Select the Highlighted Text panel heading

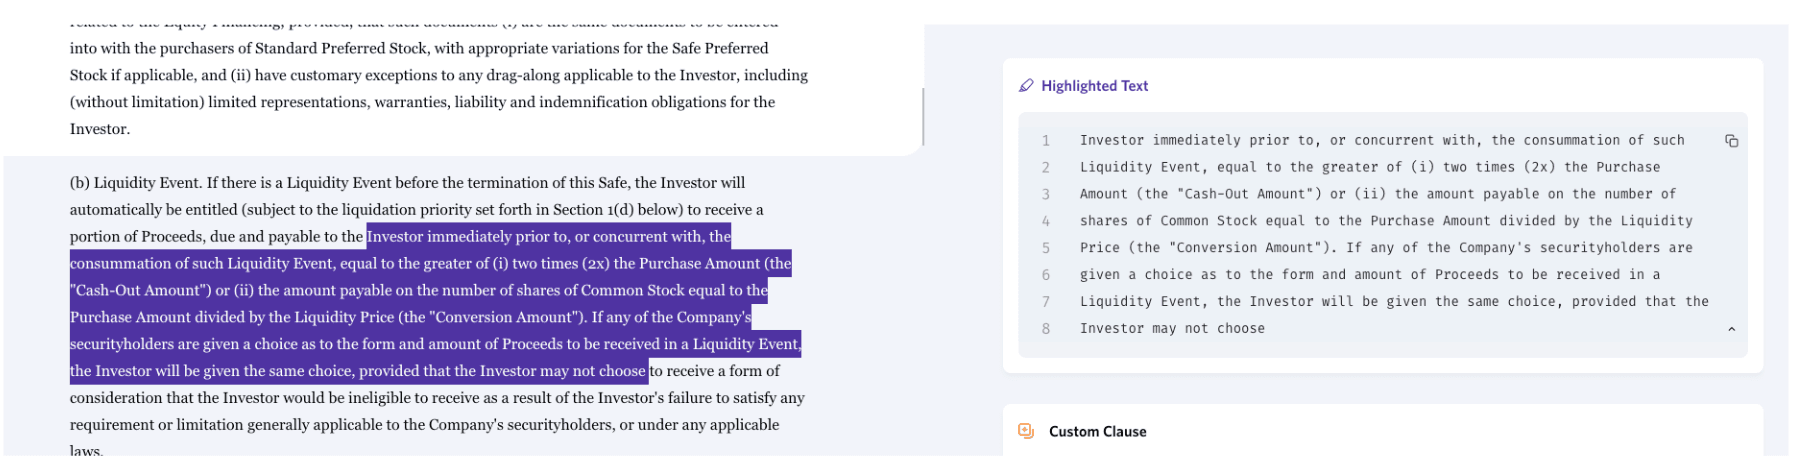[x=1094, y=86]
